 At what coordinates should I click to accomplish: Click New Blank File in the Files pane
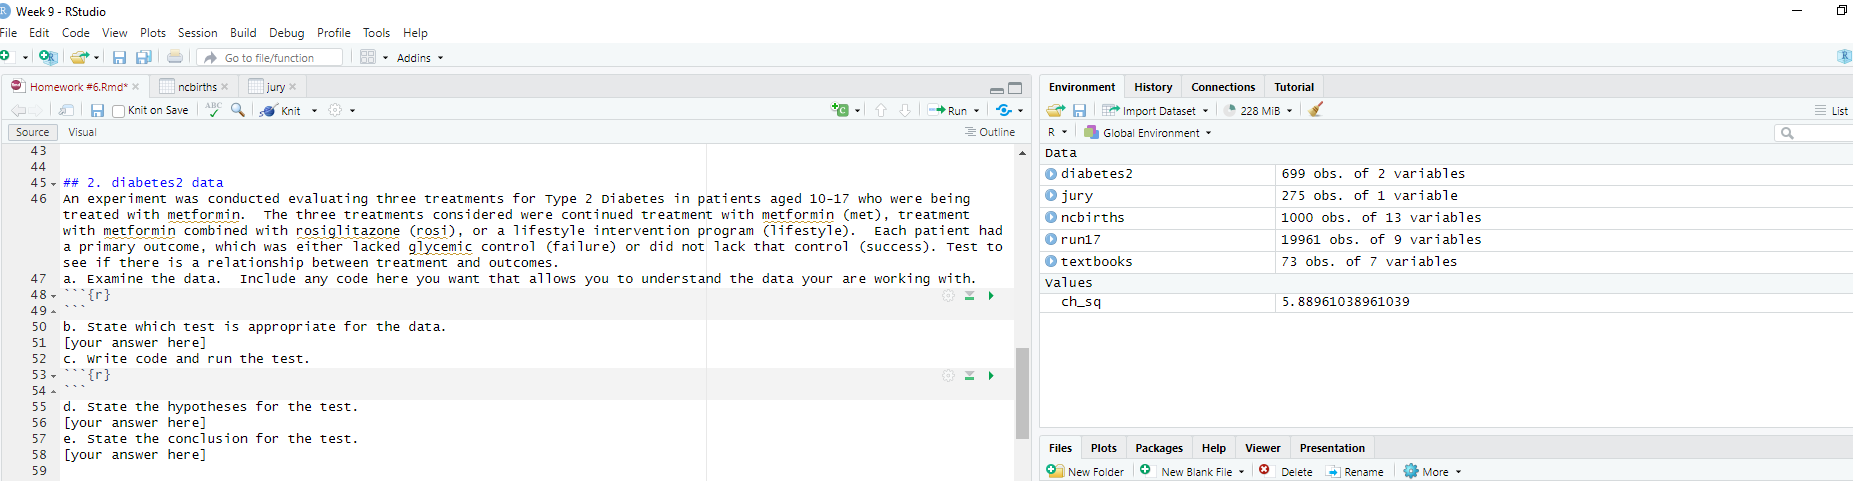[1192, 471]
